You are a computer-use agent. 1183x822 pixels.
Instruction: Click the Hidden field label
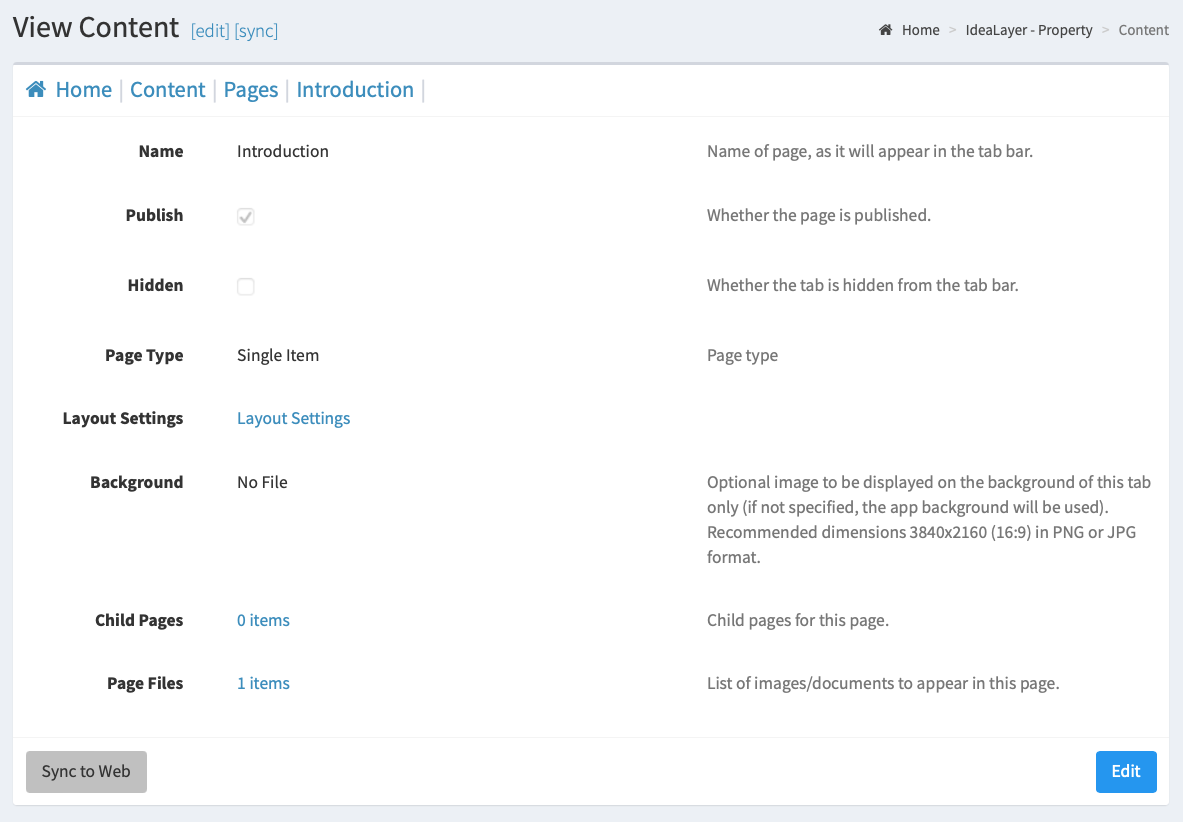[x=155, y=286]
